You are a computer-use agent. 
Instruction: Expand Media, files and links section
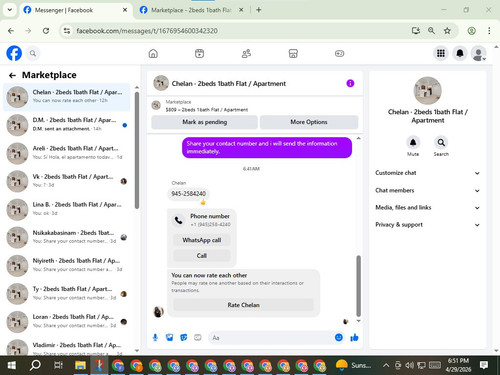click(428, 208)
